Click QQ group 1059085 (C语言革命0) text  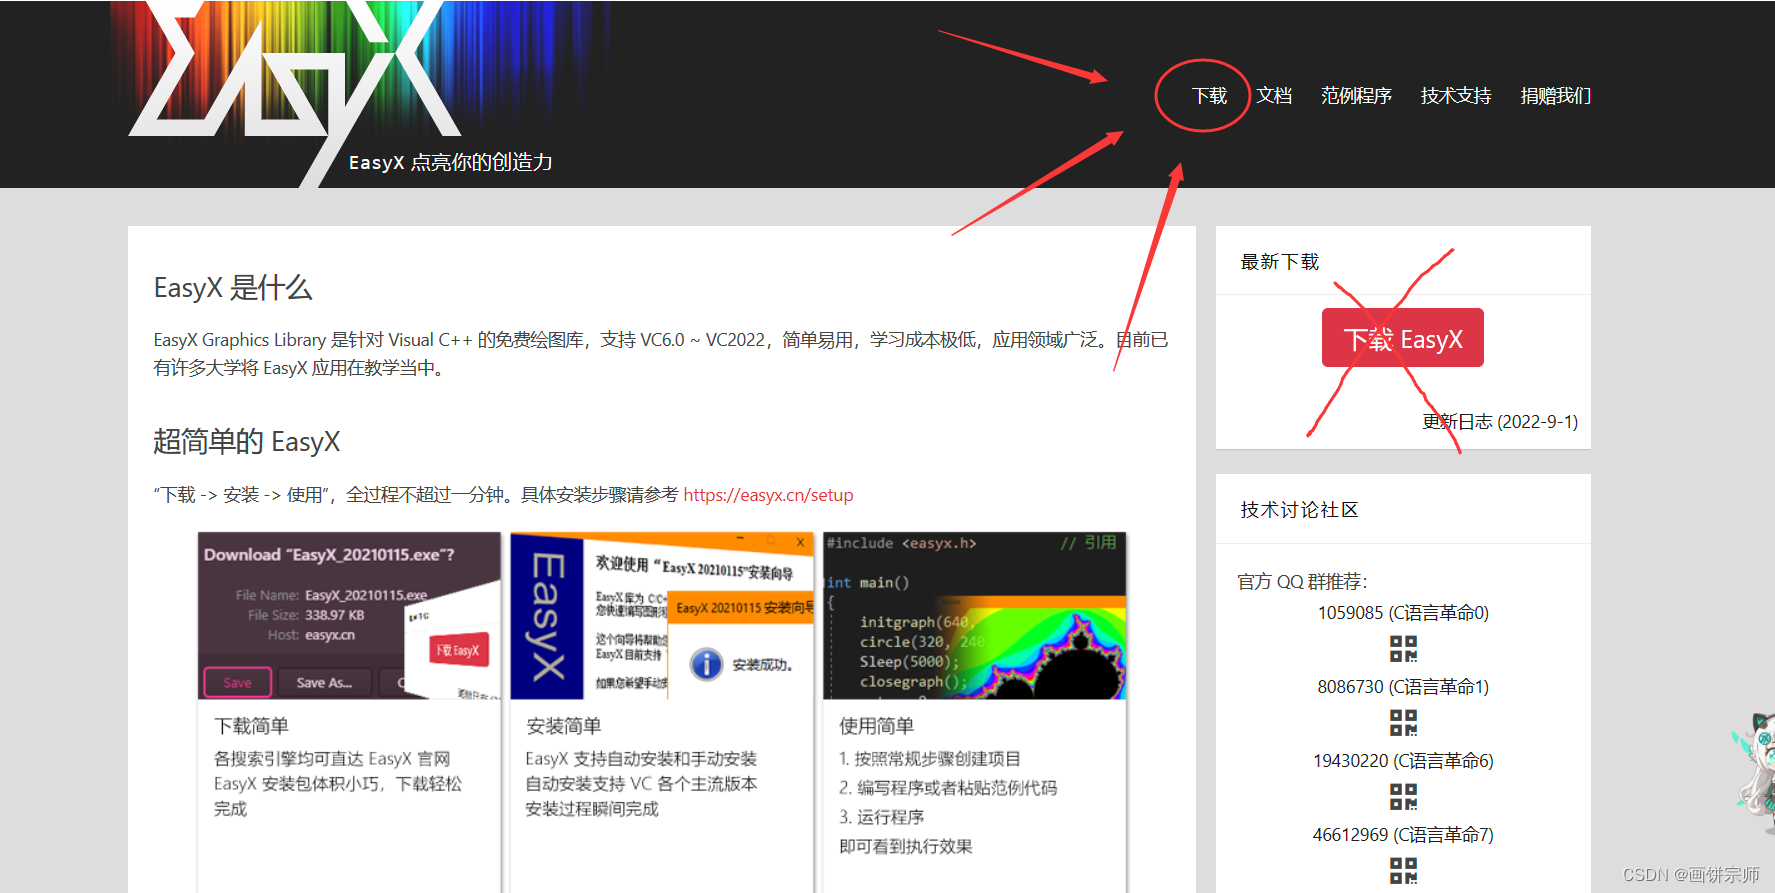[1403, 613]
